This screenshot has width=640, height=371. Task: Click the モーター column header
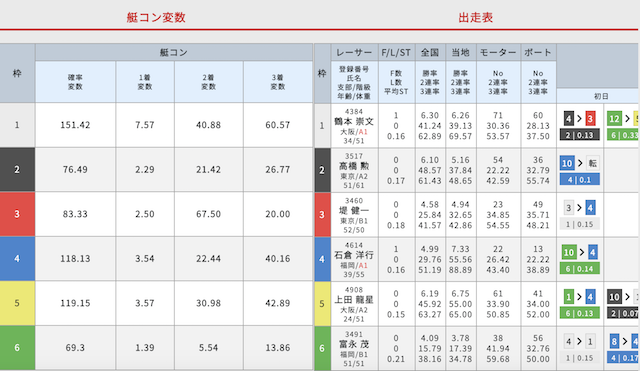pos(498,52)
